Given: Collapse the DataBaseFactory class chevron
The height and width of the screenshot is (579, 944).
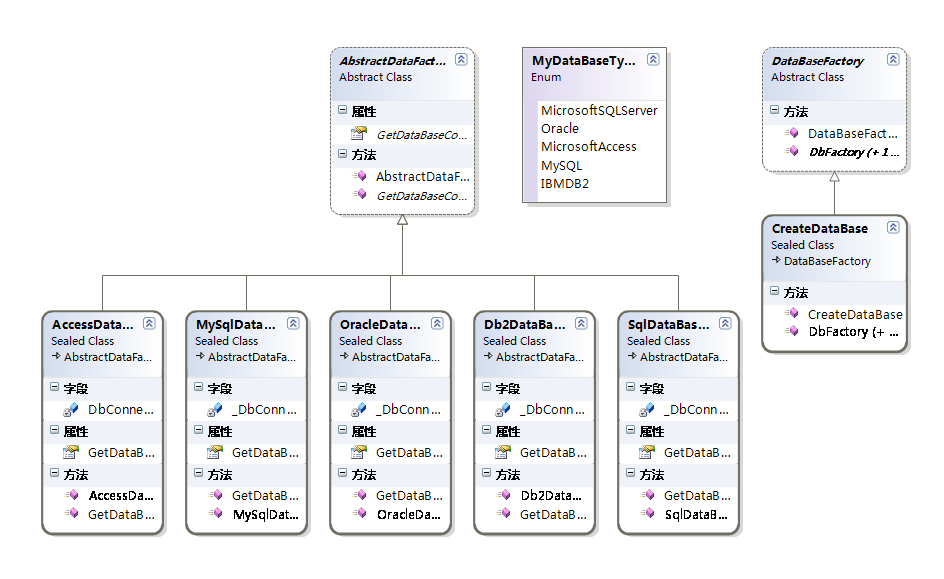Looking at the screenshot, I should pyautogui.click(x=893, y=59).
